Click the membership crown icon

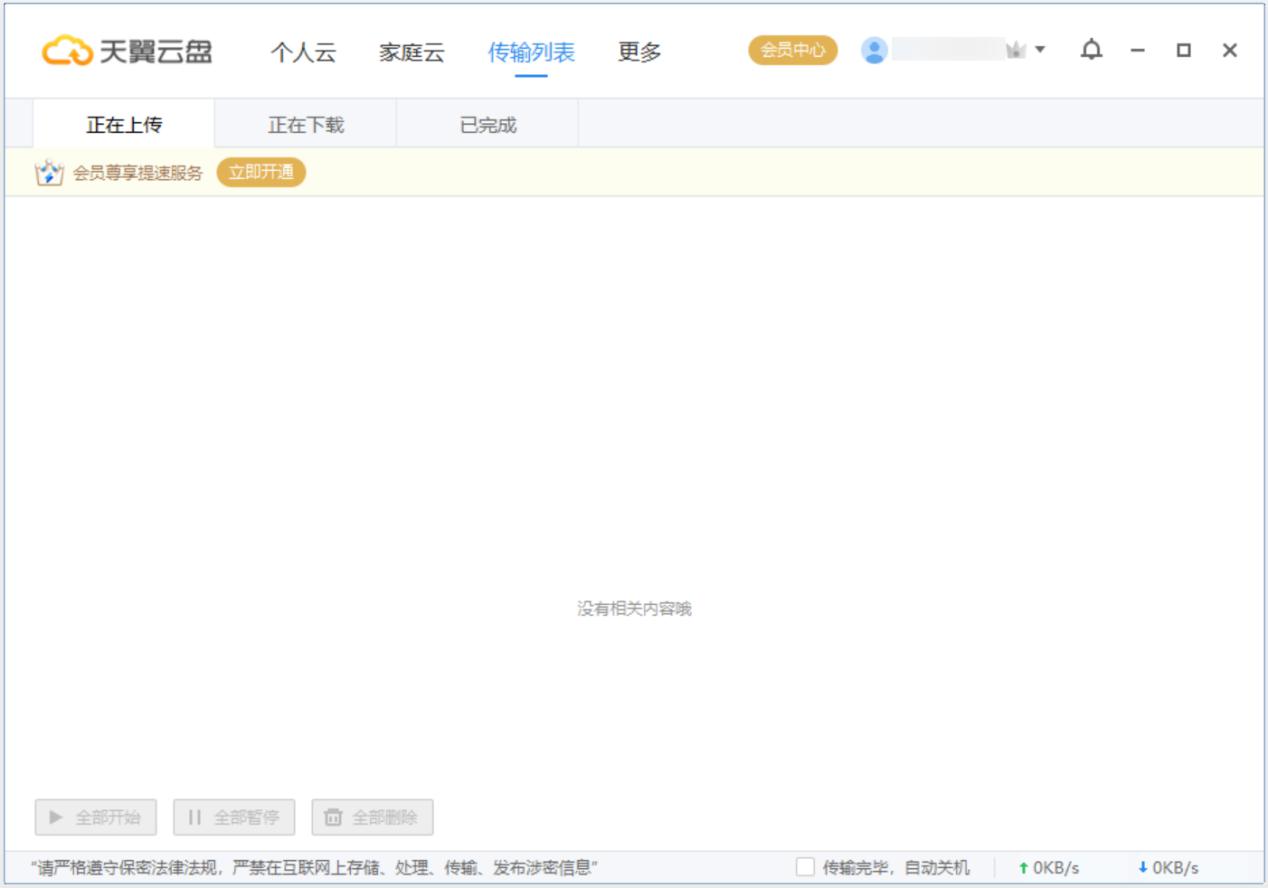[x=1016, y=50]
